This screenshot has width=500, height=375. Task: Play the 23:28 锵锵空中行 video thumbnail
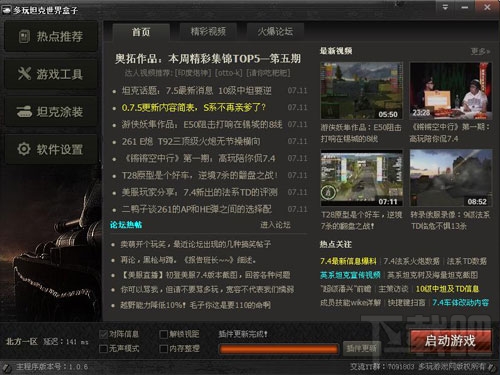point(450,91)
